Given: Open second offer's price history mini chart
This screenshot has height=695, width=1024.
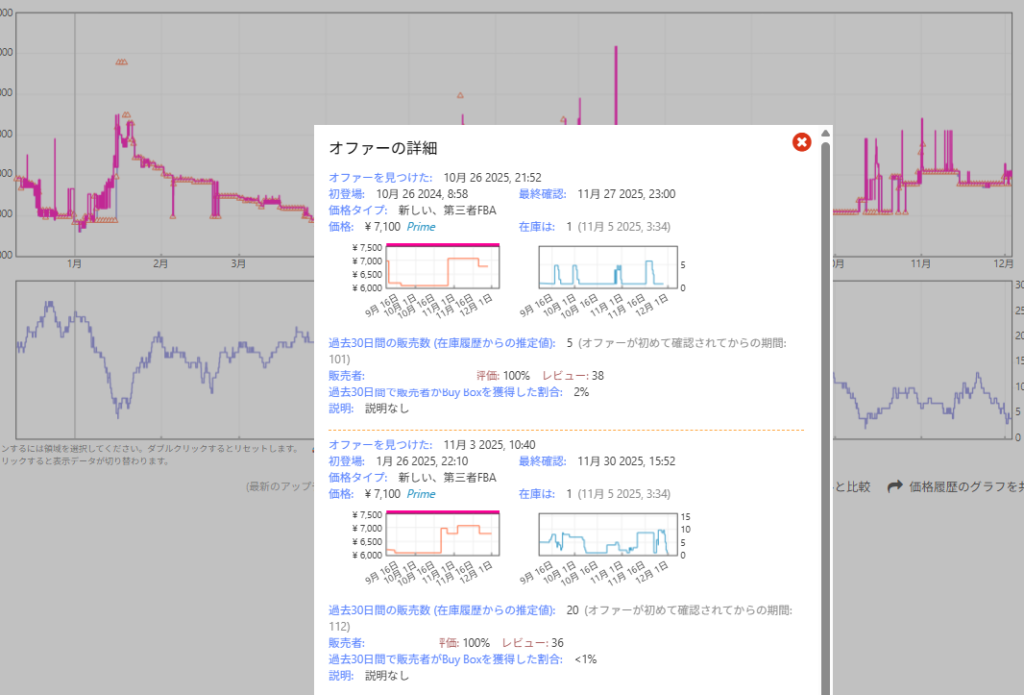Looking at the screenshot, I should point(442,534).
